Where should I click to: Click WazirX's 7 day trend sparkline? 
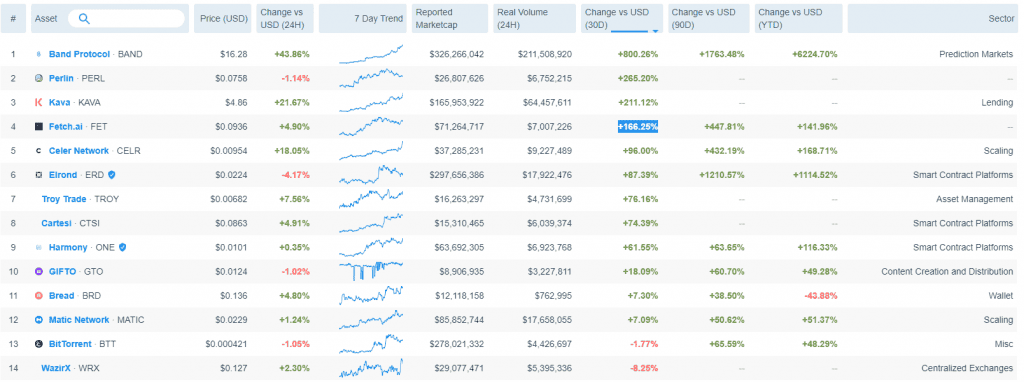pos(371,368)
